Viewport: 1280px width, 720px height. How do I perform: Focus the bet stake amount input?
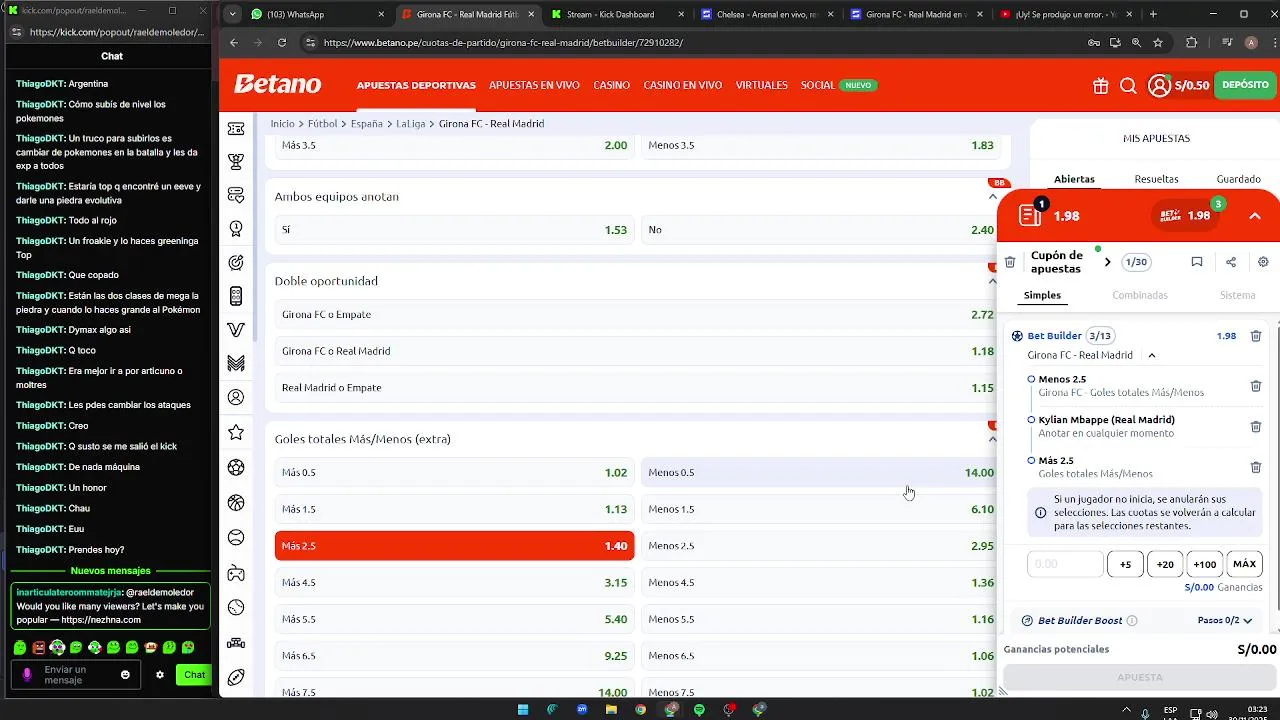click(1065, 564)
